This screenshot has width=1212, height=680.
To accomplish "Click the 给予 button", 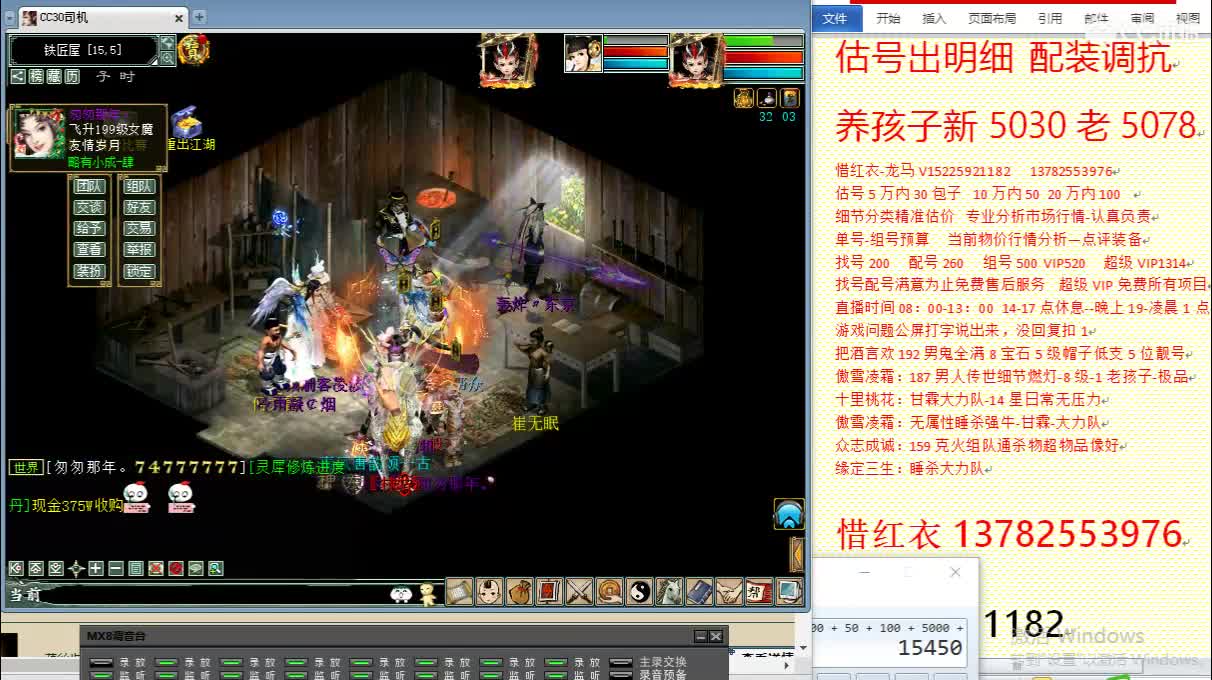I will click(89, 228).
